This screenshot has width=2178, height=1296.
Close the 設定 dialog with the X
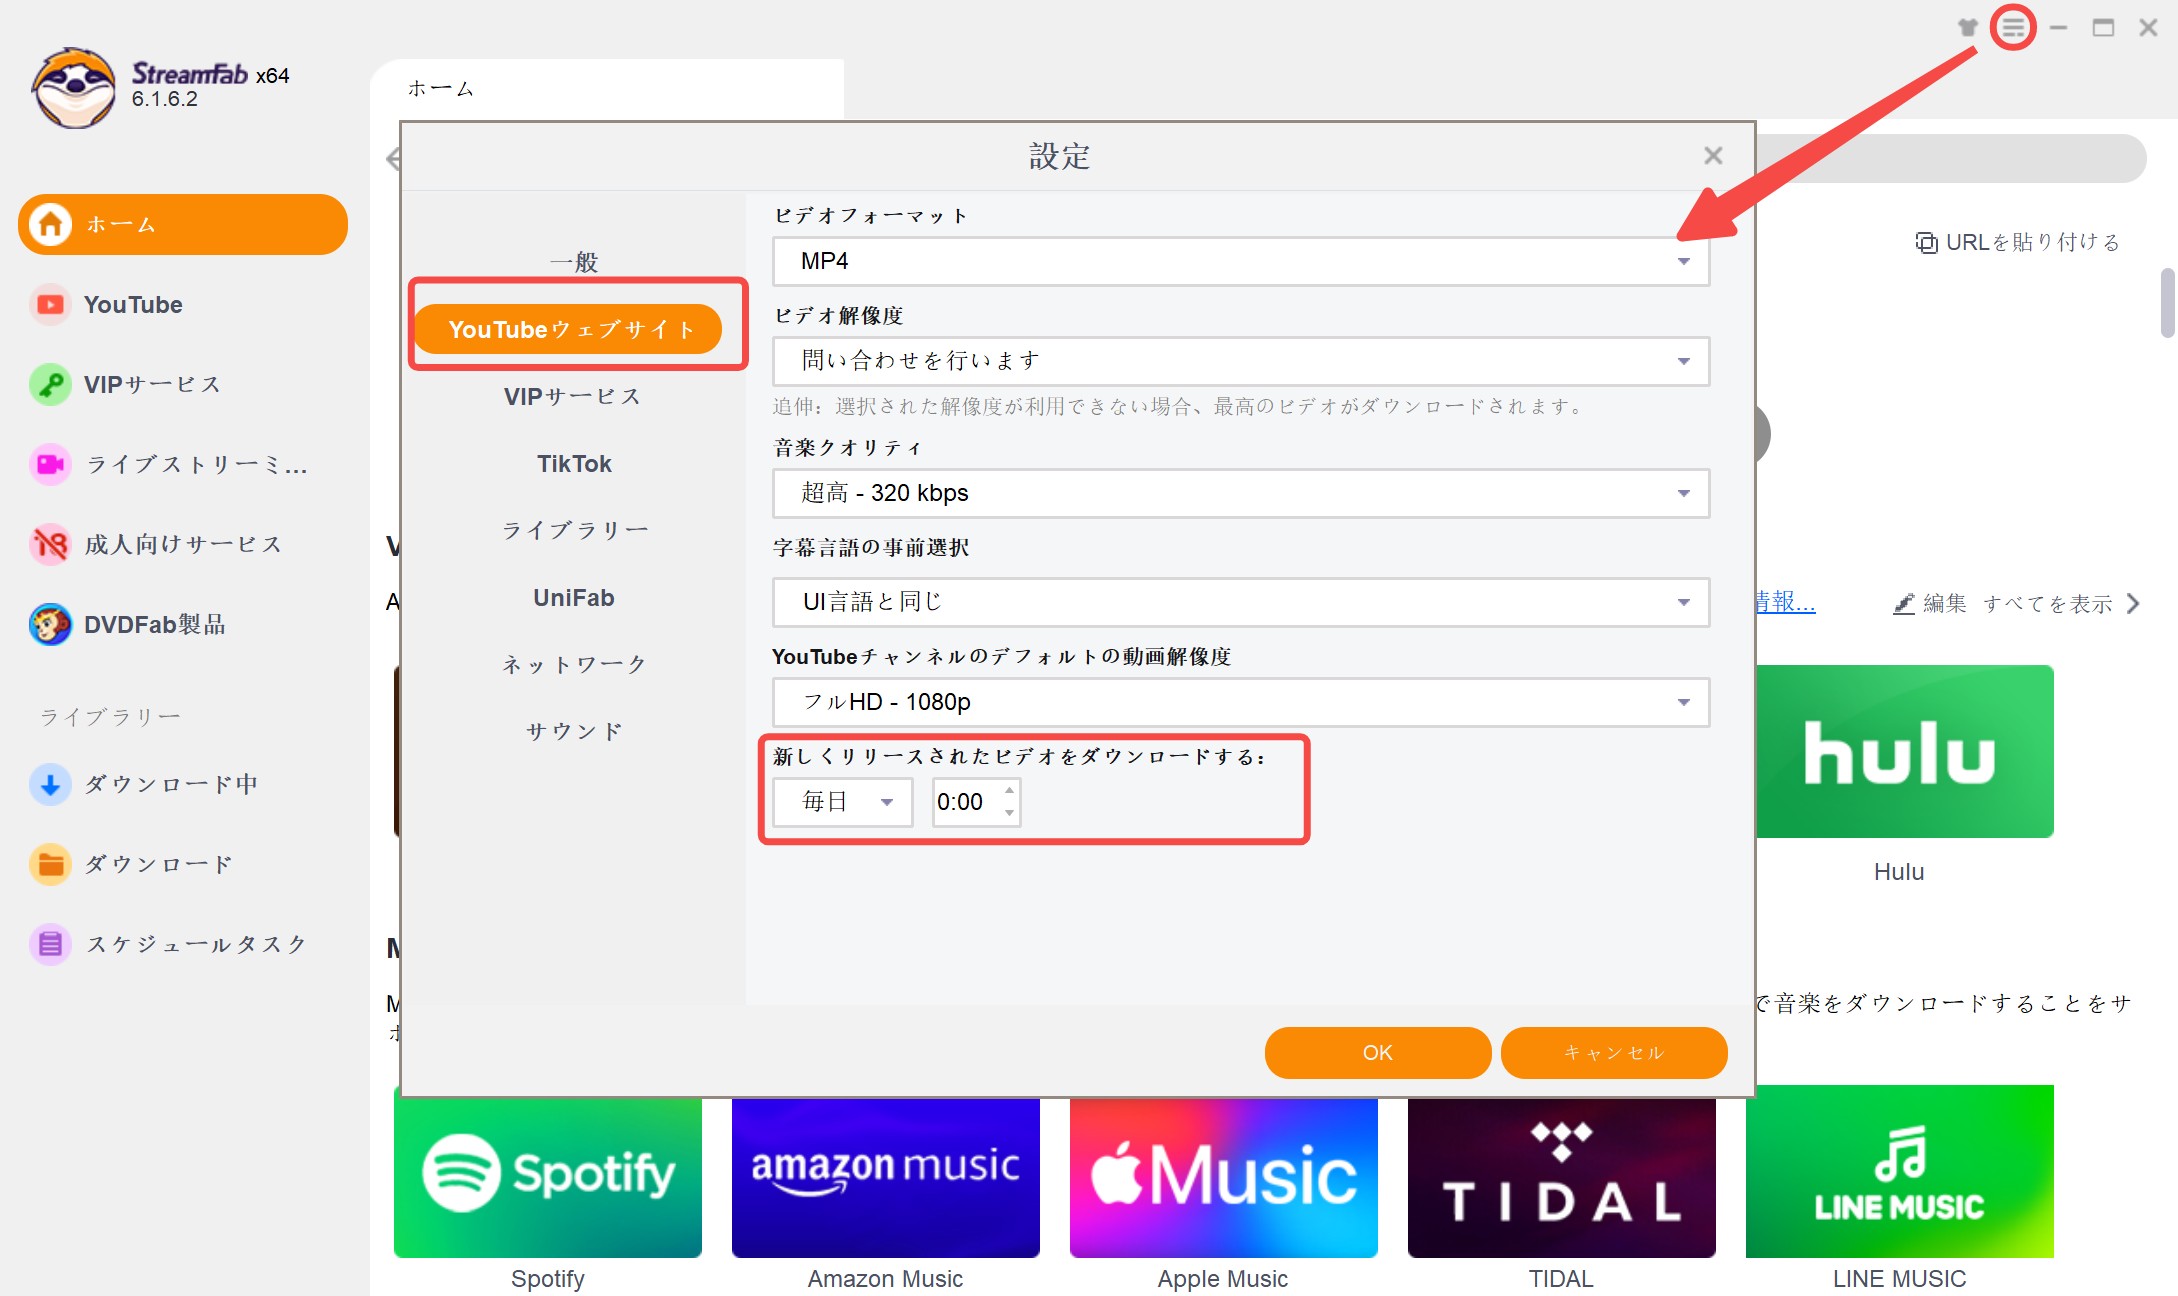tap(1713, 156)
